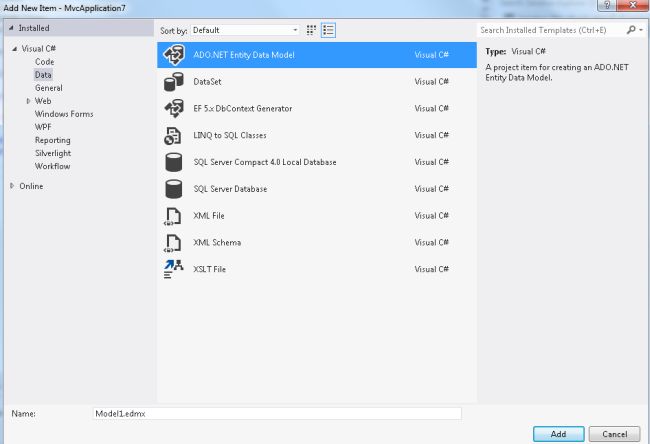Select the Data category
Screen dimensions: 650x444
[43, 75]
